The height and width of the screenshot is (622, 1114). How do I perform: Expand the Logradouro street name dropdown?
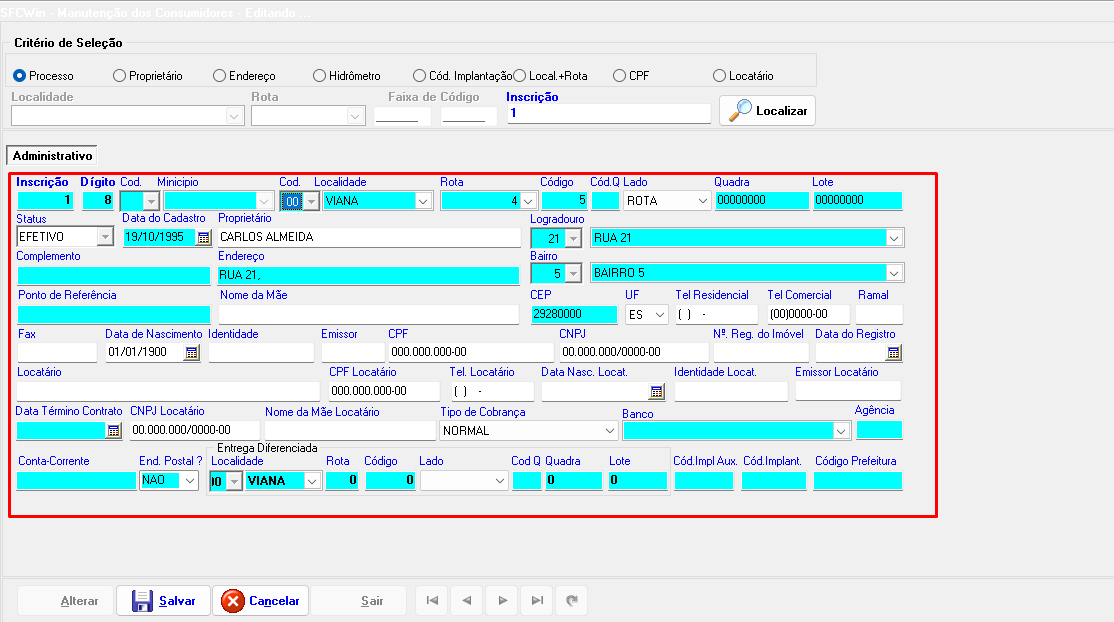pos(894,237)
